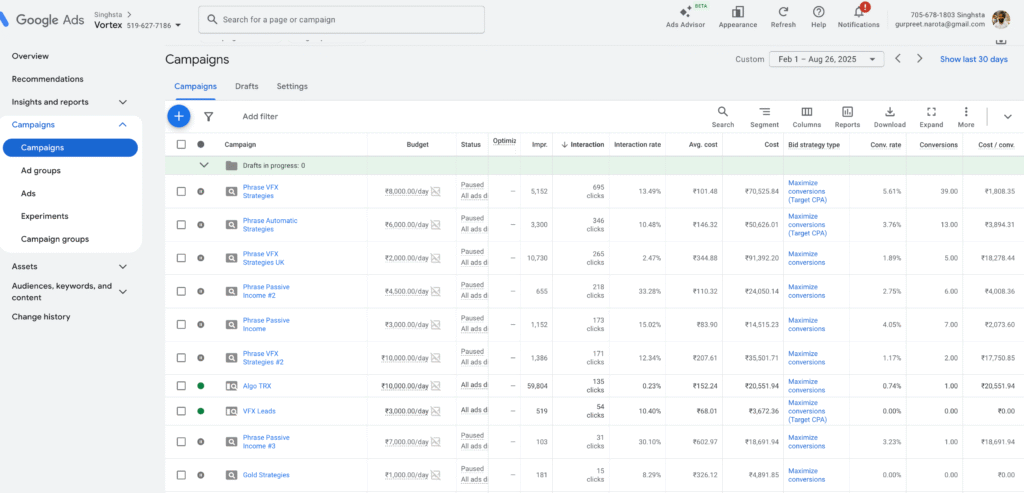
Task: Focus the search for a page or campaign field
Action: (x=342, y=20)
